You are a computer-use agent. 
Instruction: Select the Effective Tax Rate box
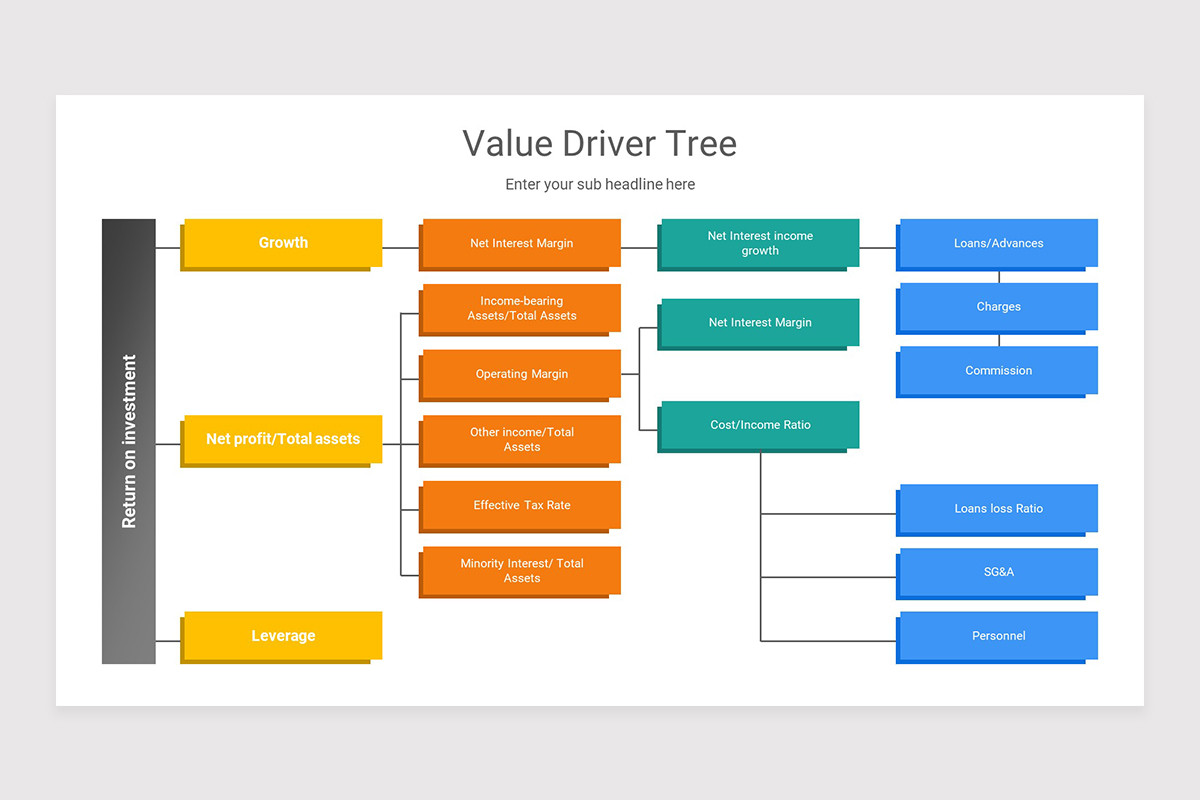point(520,505)
